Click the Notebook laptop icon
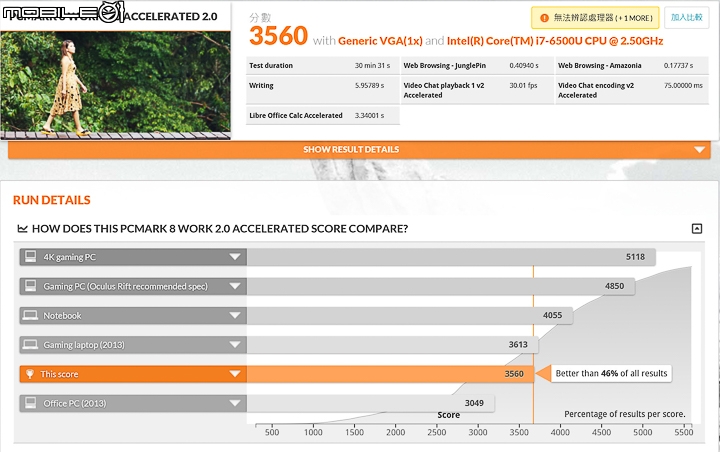The width and height of the screenshot is (720, 452). (30, 315)
